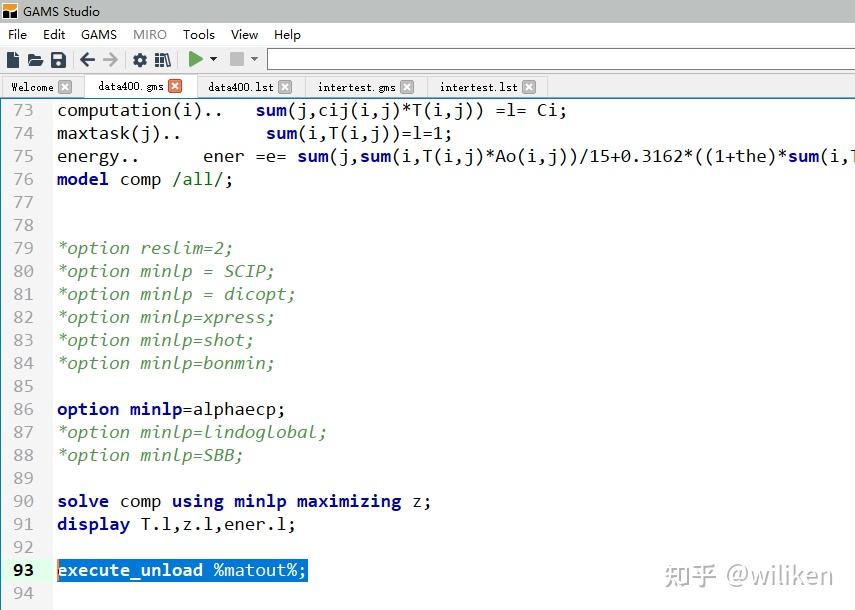The width and height of the screenshot is (855, 610).
Task: Close the intertest.lst tab
Action: (530, 86)
